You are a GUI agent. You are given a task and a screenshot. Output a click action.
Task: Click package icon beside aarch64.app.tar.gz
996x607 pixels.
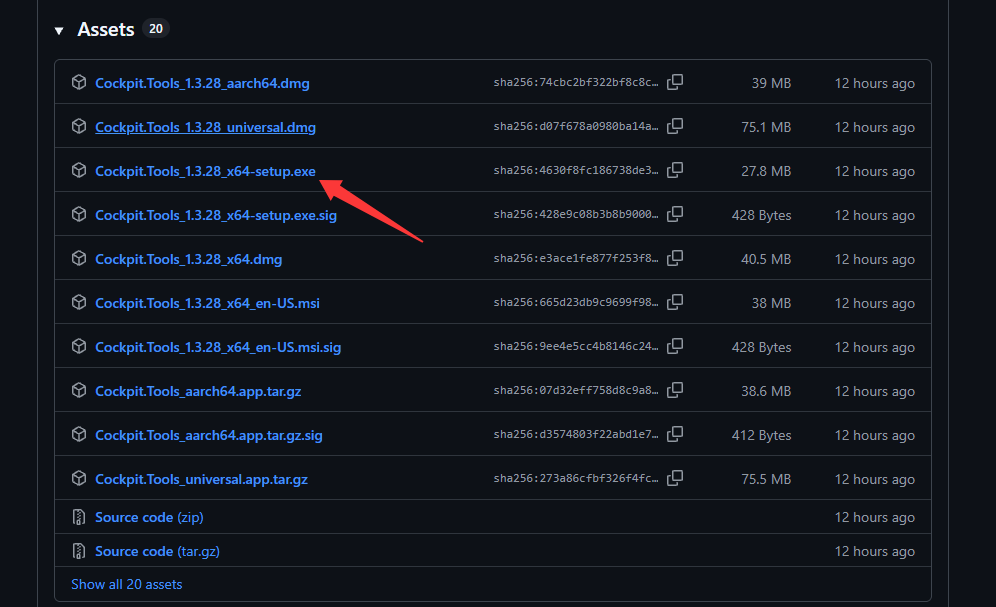(x=79, y=390)
